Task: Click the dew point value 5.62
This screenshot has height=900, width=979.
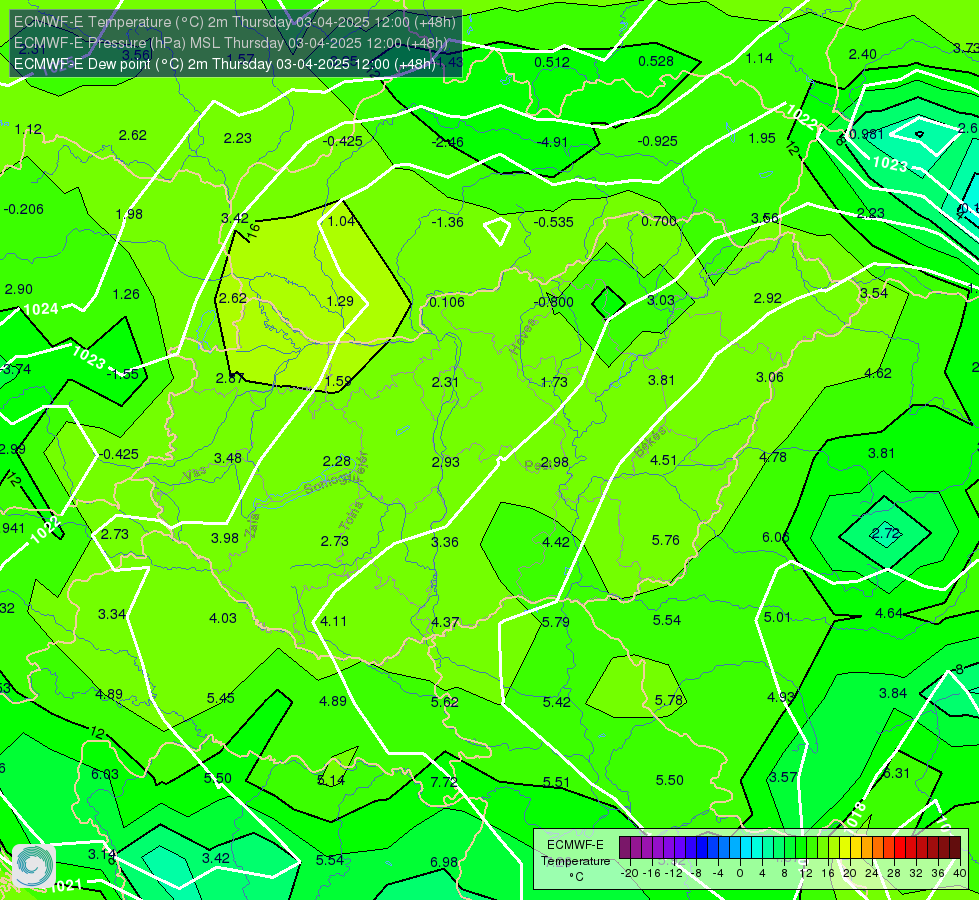Action: point(445,702)
